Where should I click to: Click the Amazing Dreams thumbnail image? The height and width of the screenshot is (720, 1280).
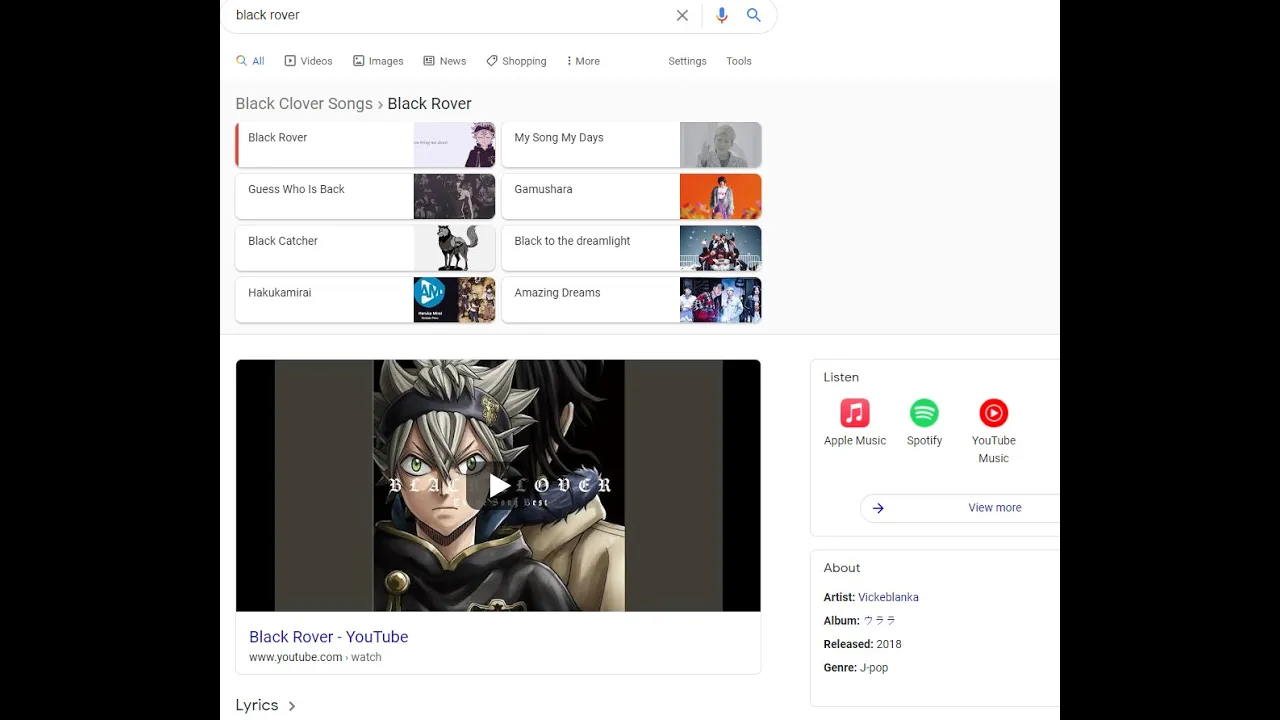click(720, 300)
